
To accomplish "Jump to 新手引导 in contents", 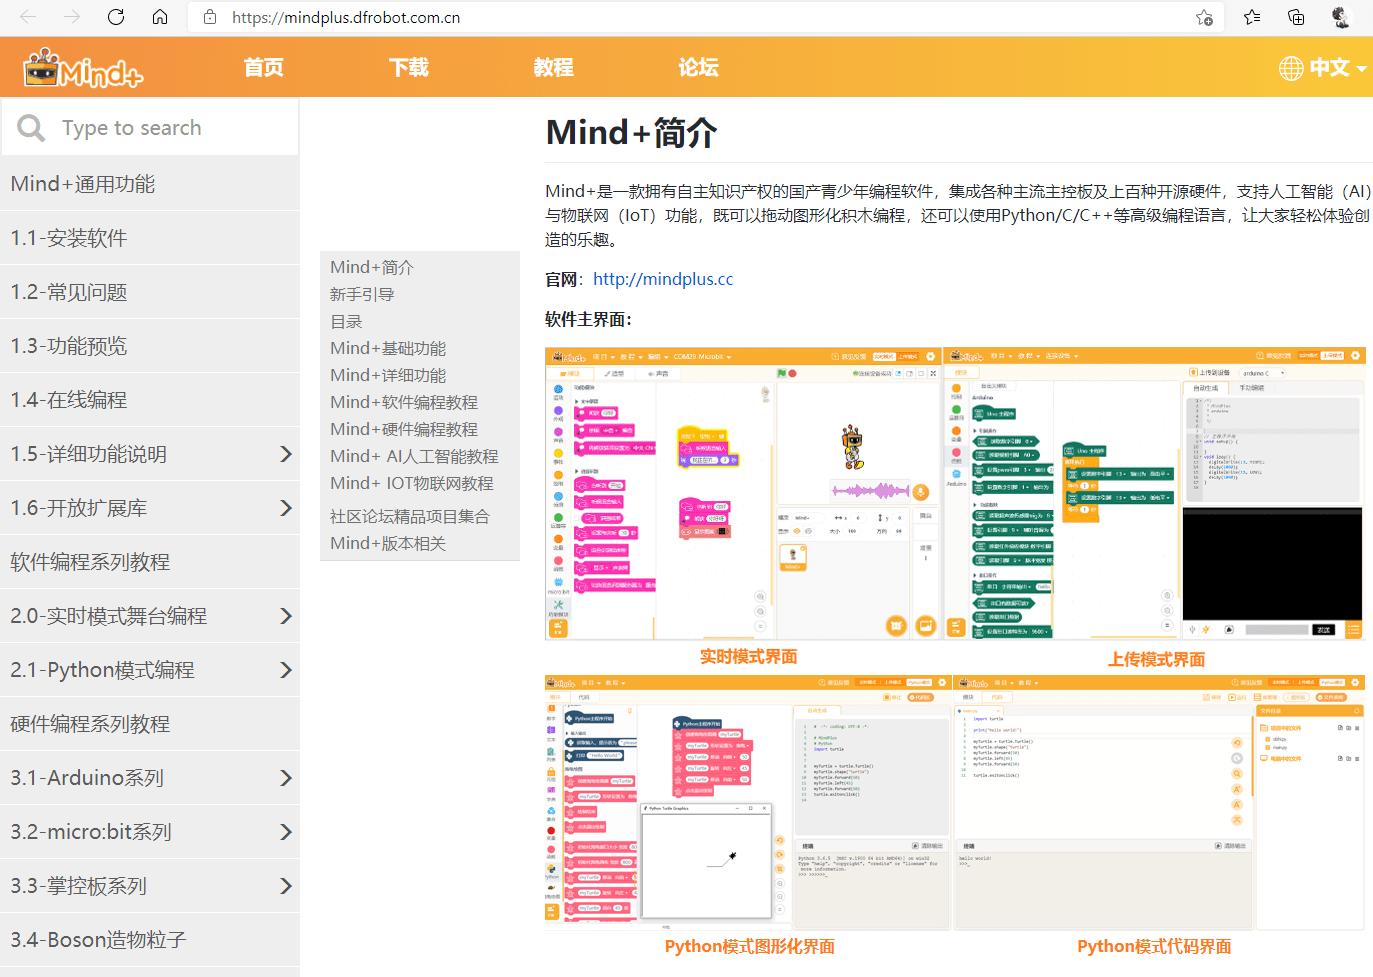I will pos(362,294).
